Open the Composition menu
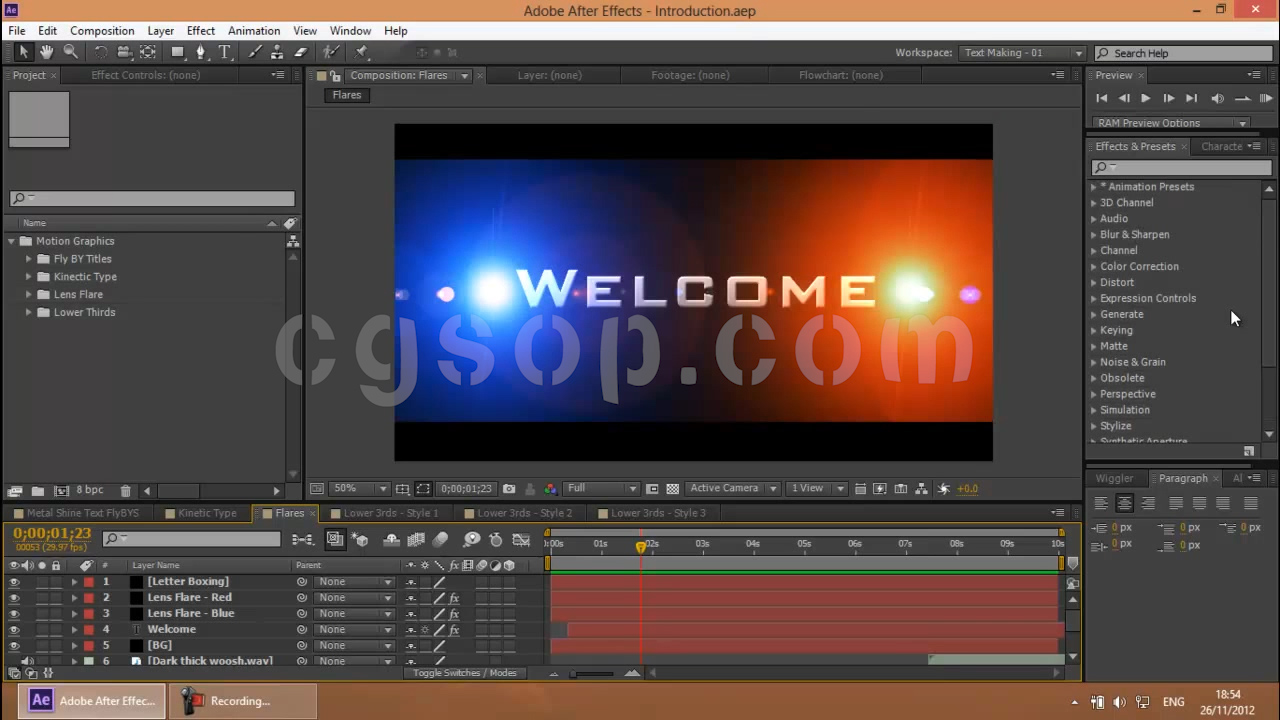This screenshot has height=720, width=1280. (x=102, y=31)
